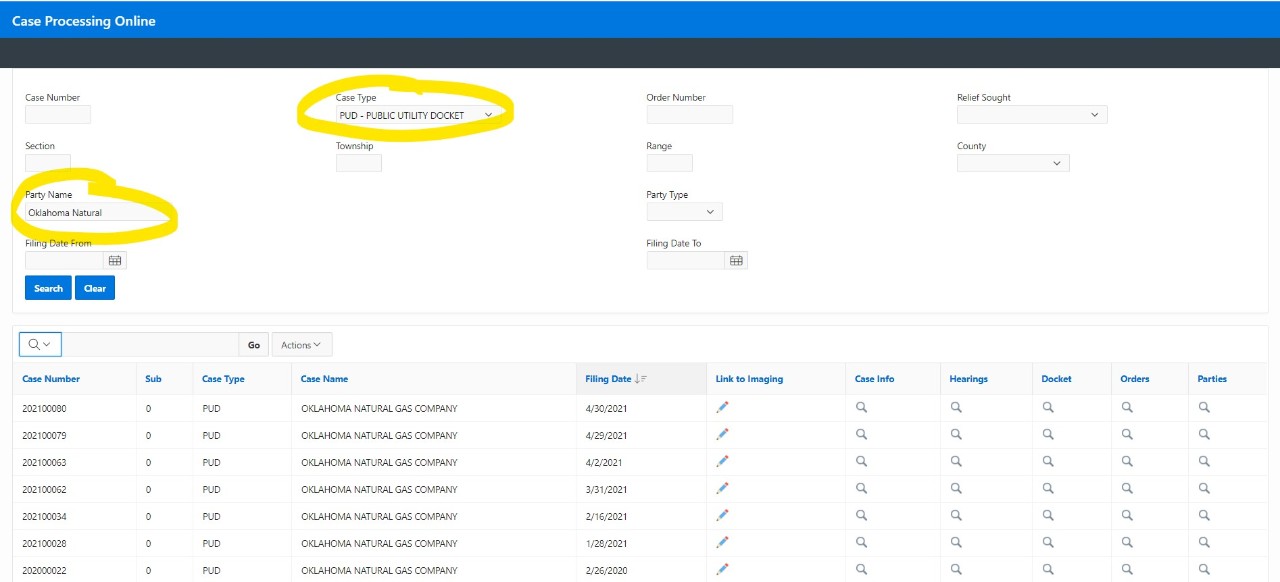This screenshot has height=582, width=1280.
Task: Open Hearings magnifier for case 202100063
Action: 956,462
